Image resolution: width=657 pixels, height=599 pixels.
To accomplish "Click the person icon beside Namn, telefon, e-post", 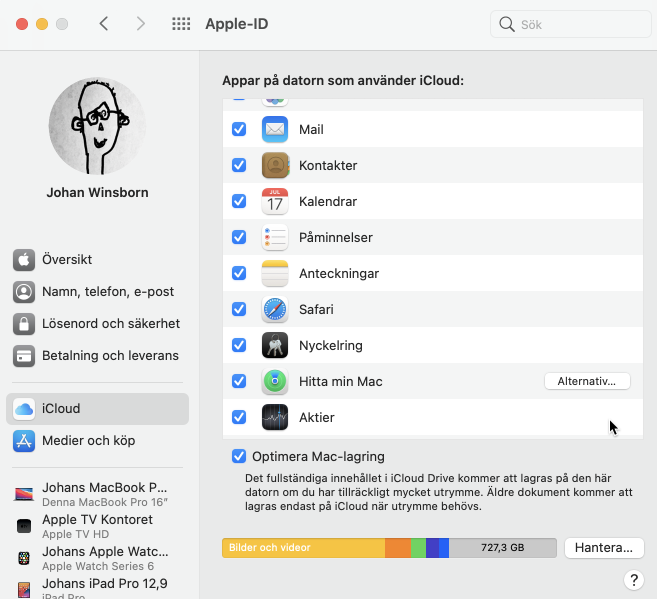I will 24,292.
